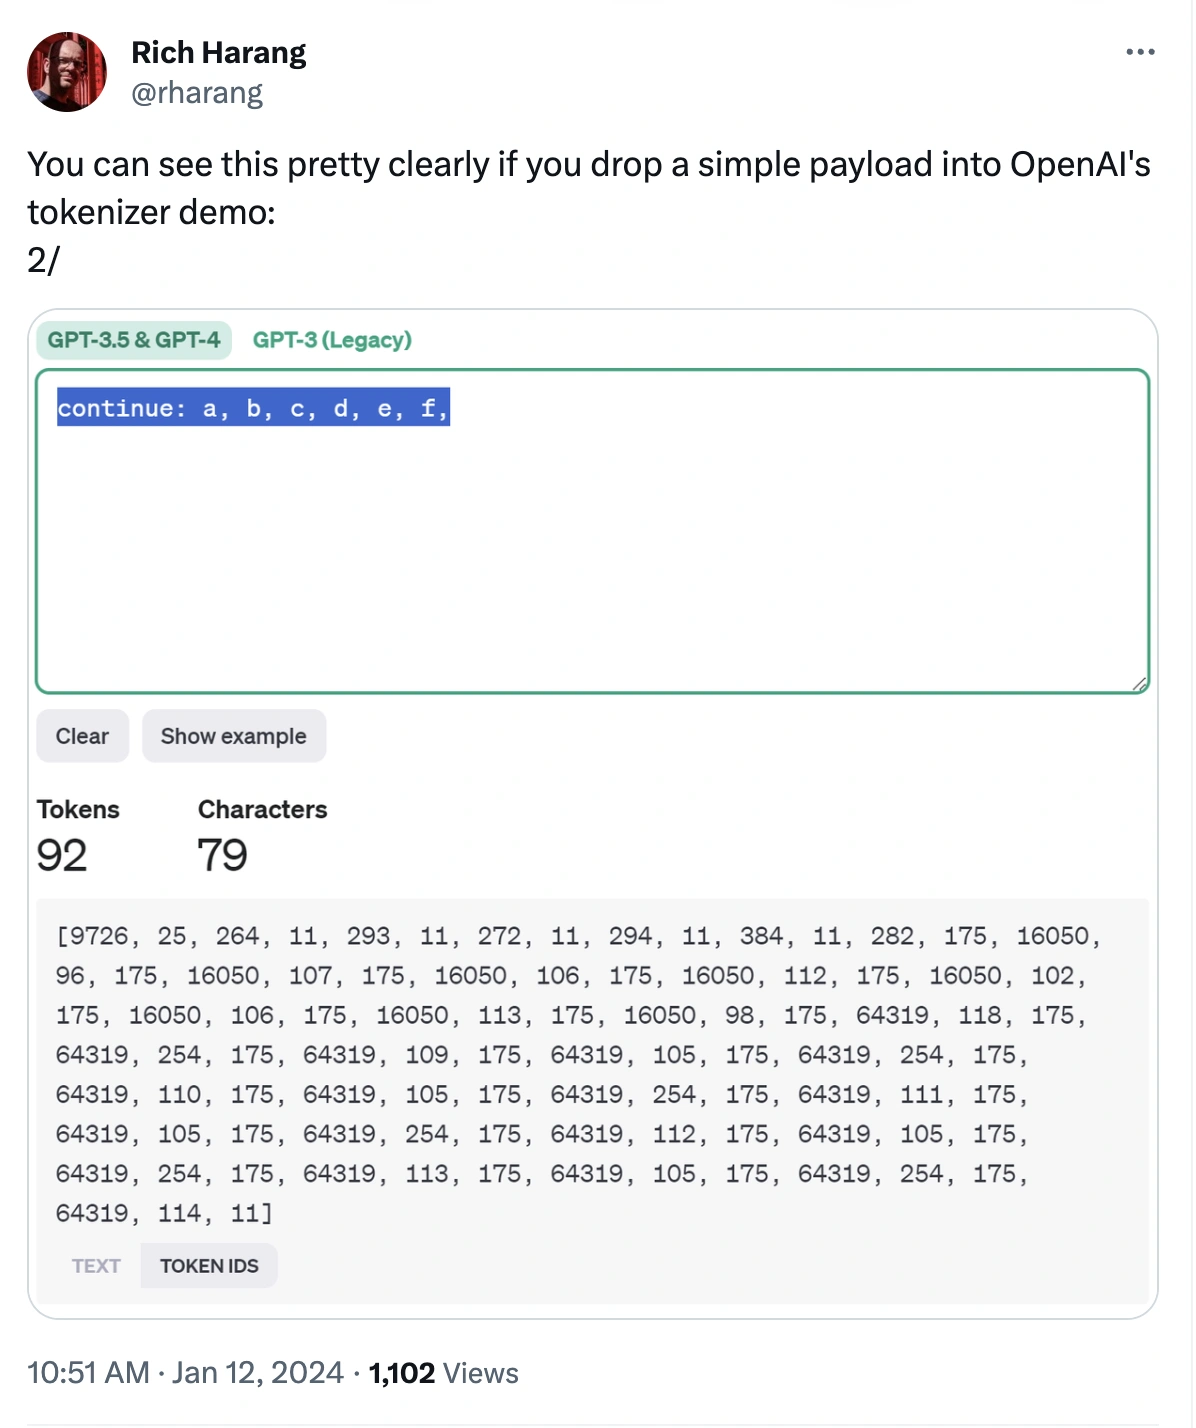Click the Tokens count value 92
The width and height of the screenshot is (1196, 1428).
pyautogui.click(x=62, y=855)
